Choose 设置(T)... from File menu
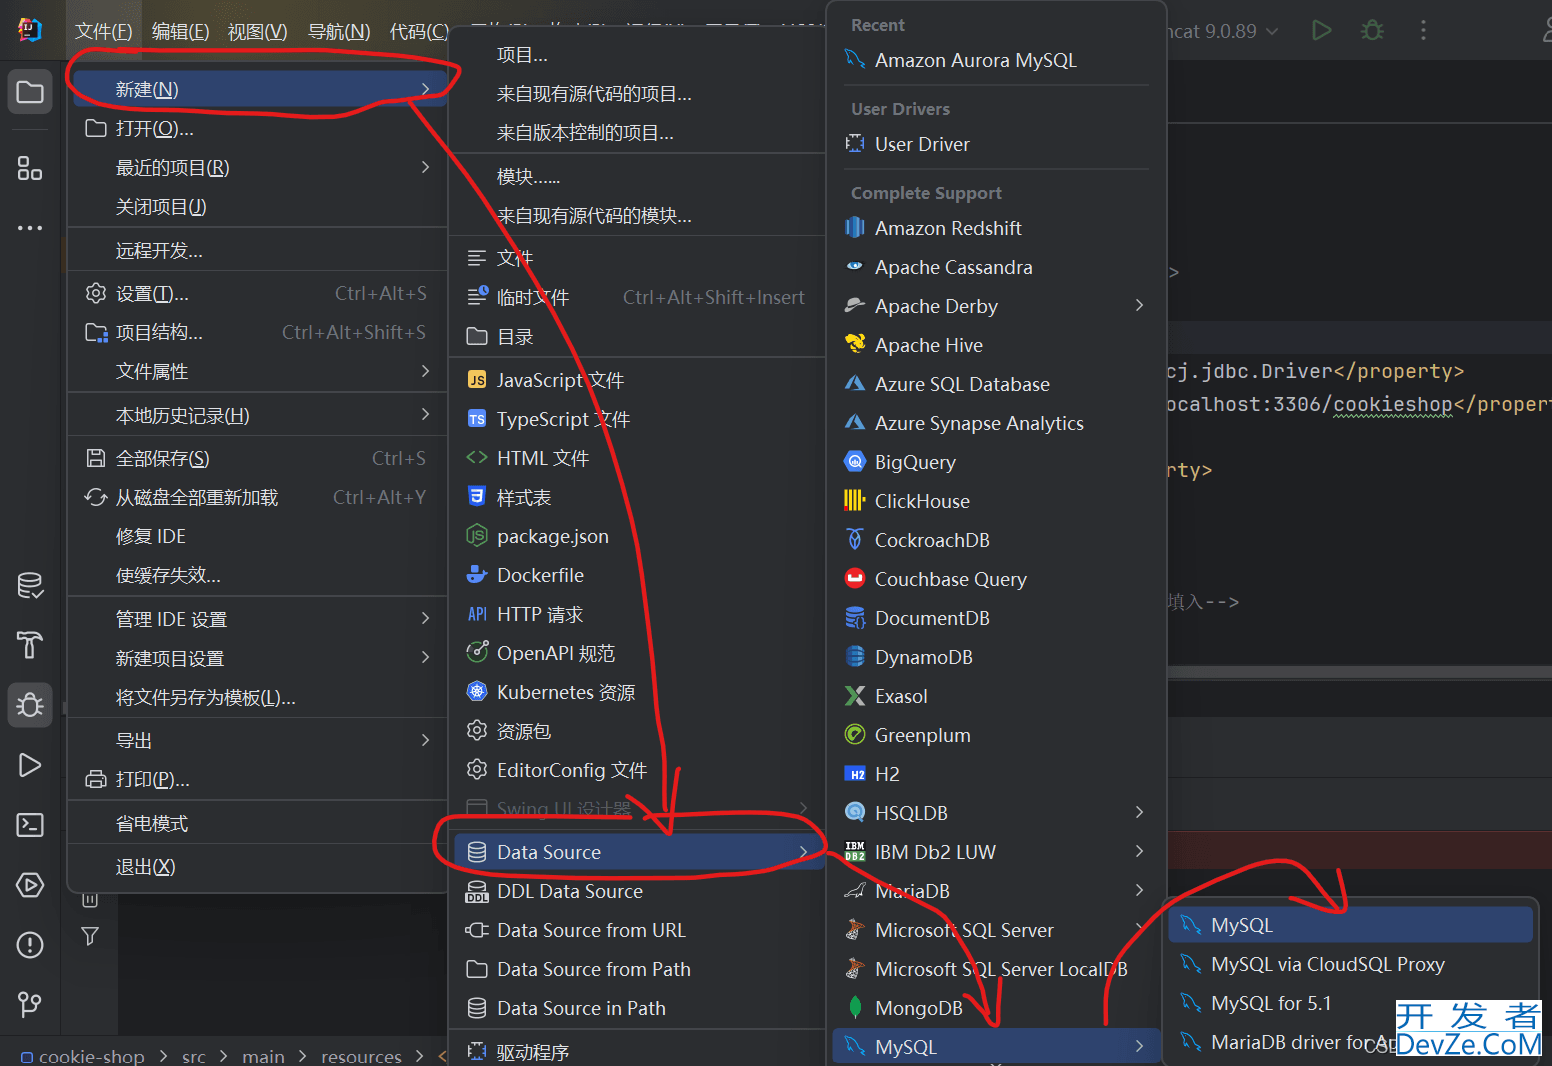The width and height of the screenshot is (1552, 1066). (260, 293)
